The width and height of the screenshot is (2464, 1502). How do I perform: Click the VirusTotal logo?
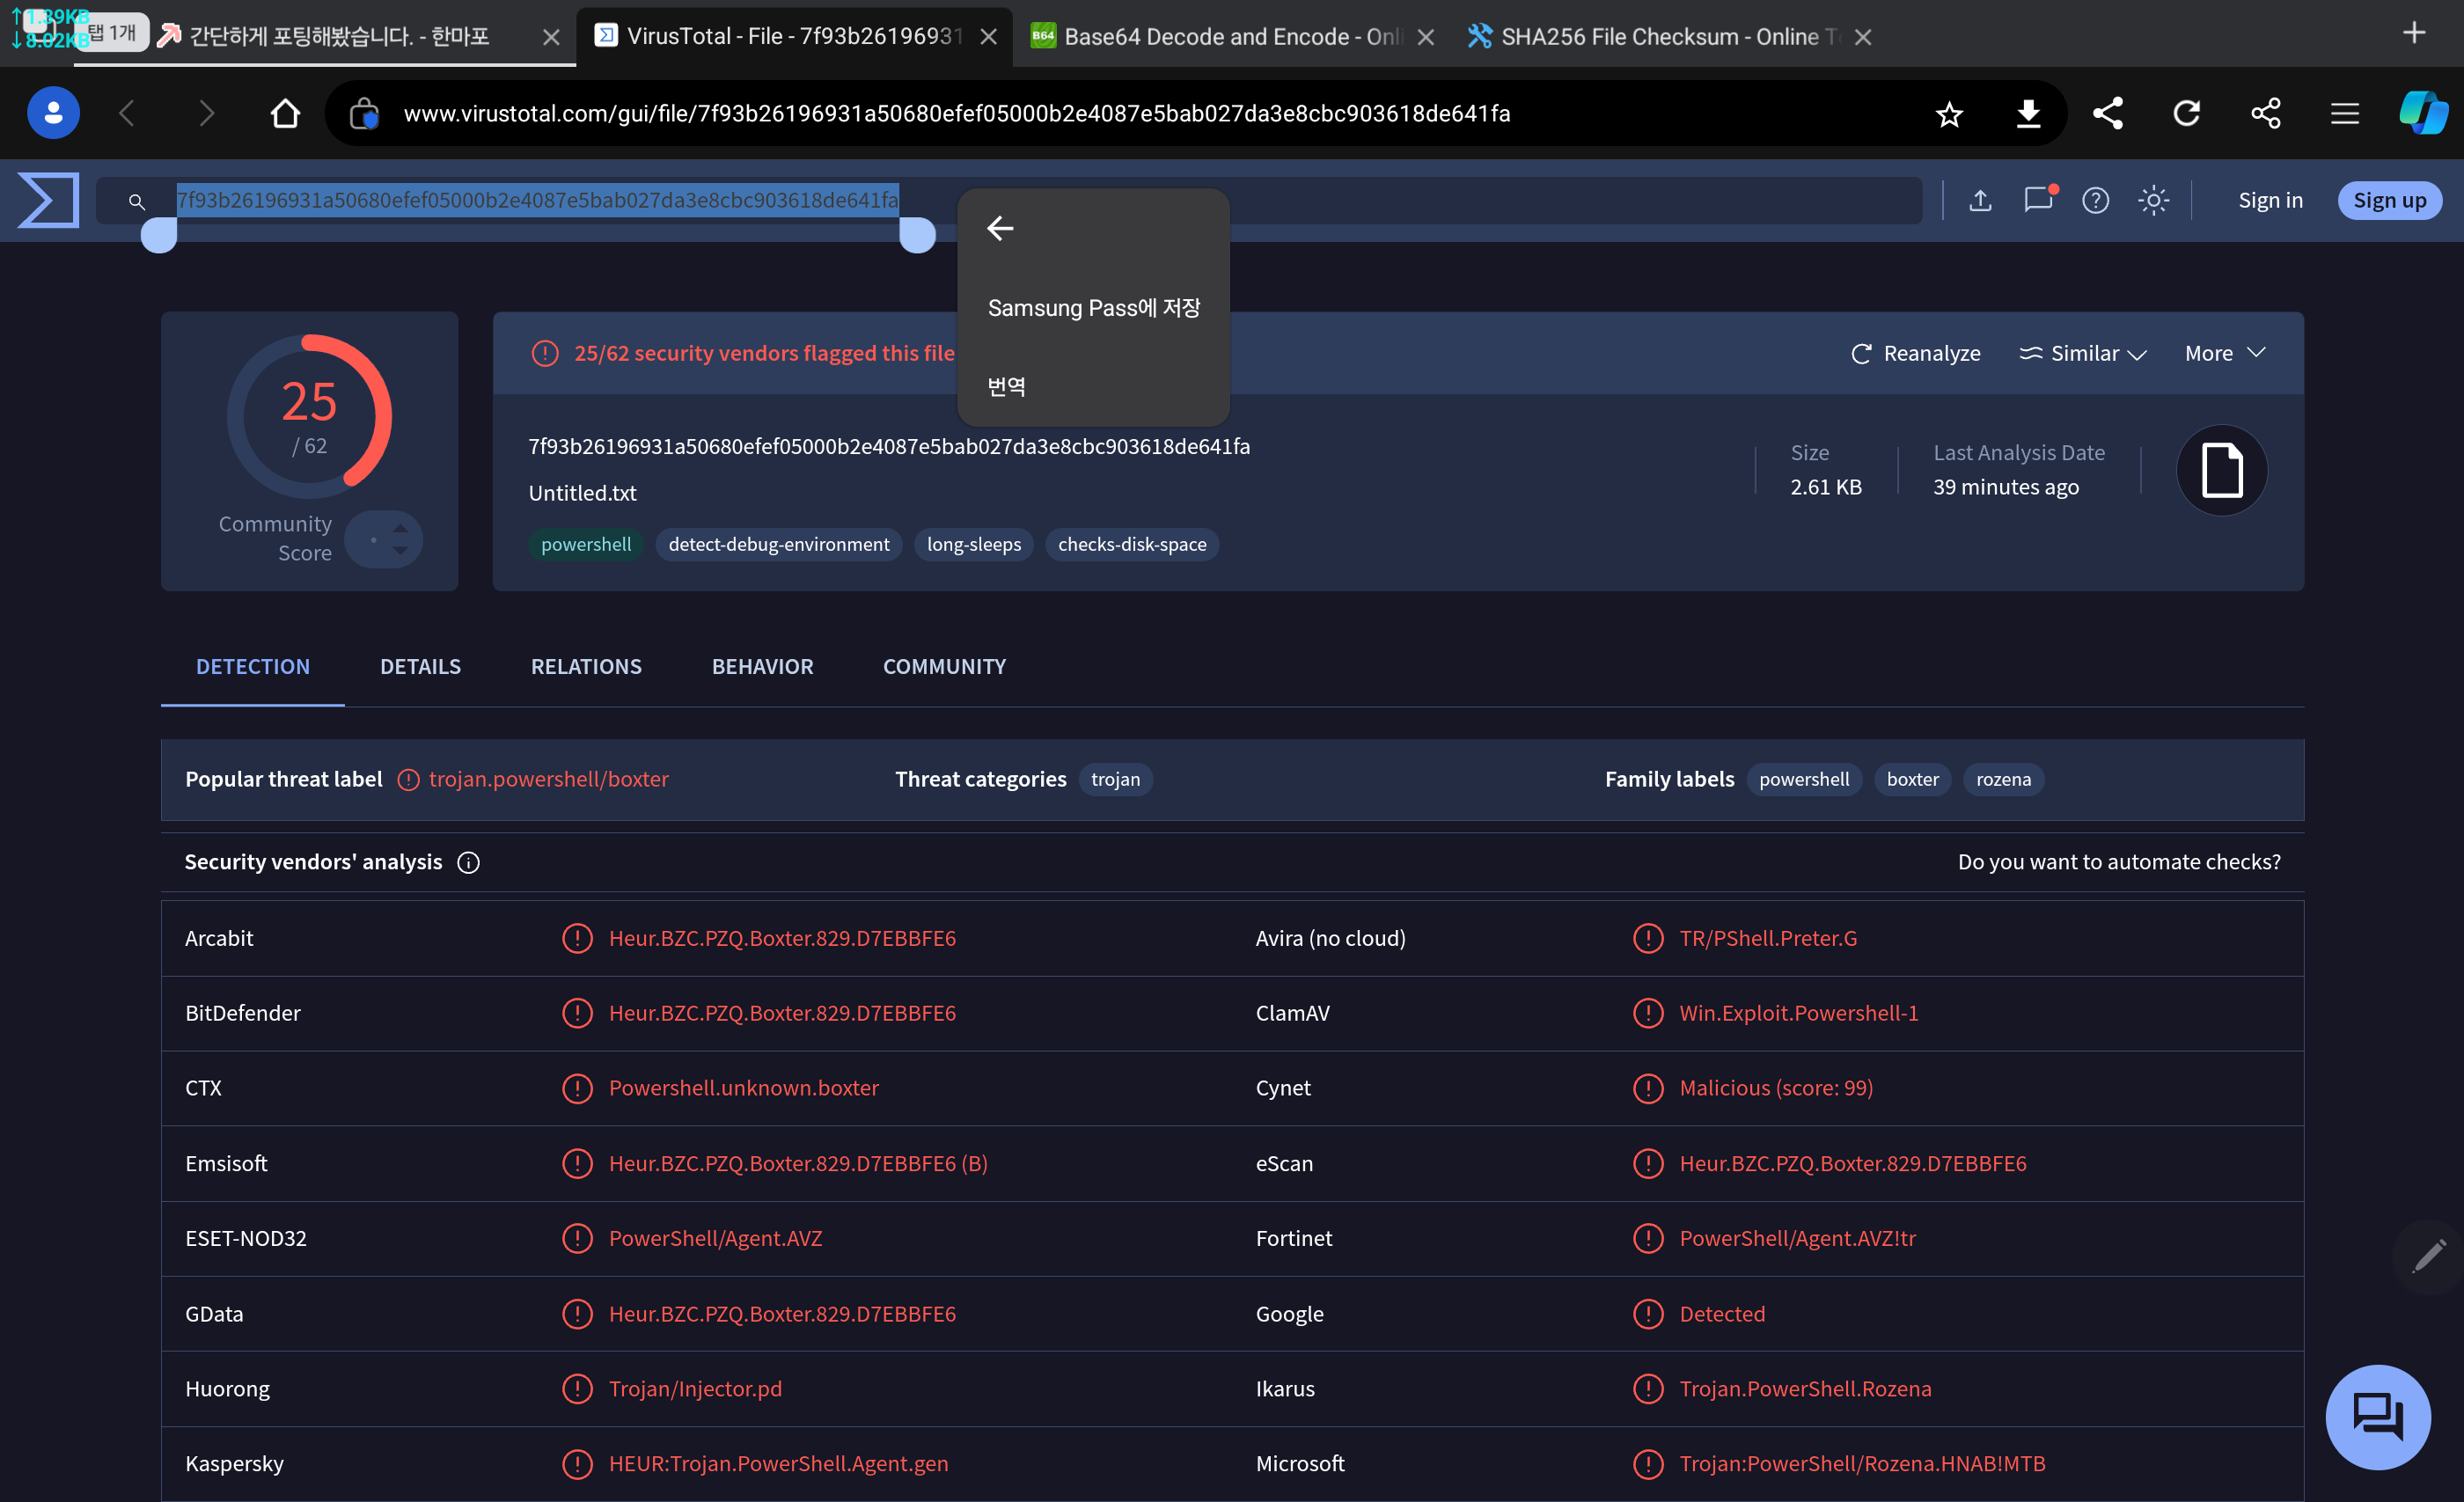(x=48, y=200)
